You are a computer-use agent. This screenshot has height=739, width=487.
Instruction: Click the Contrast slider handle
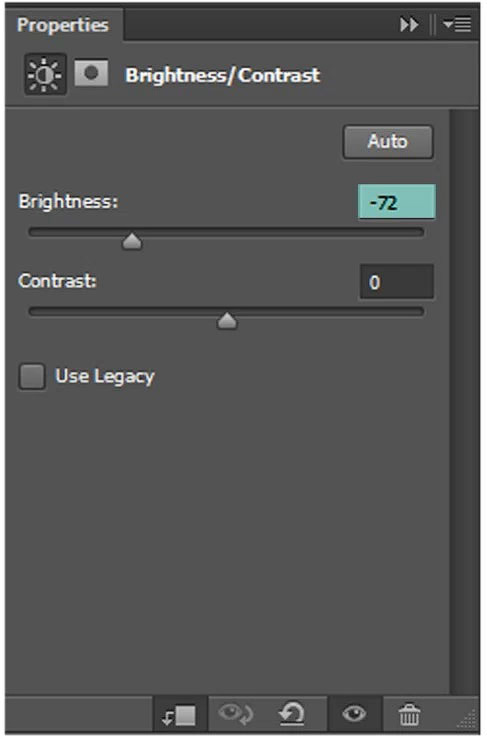click(227, 320)
